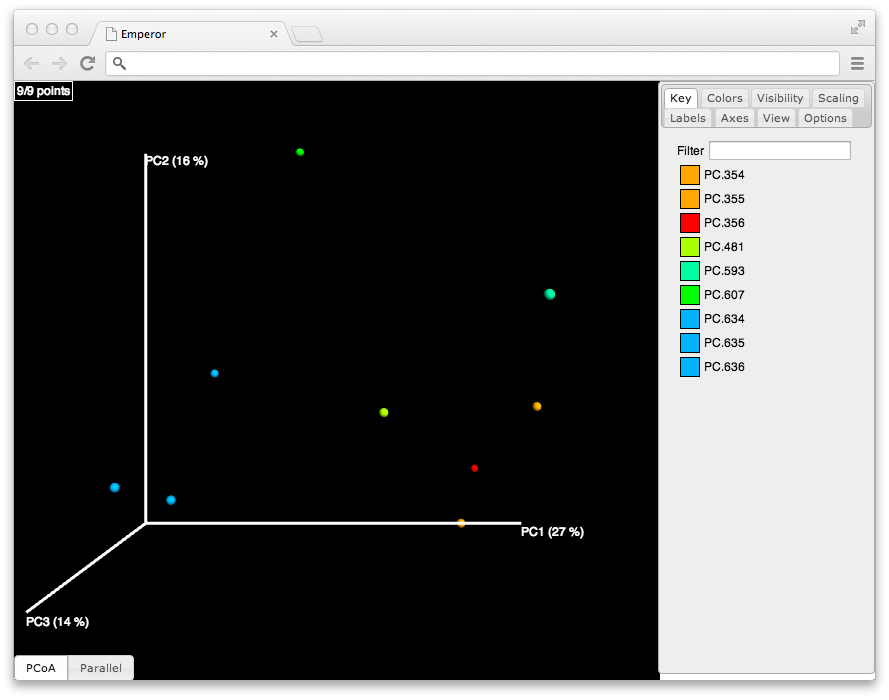Open the browser hamburger menu
Image resolution: width=889 pixels, height=700 pixels.
tap(857, 63)
